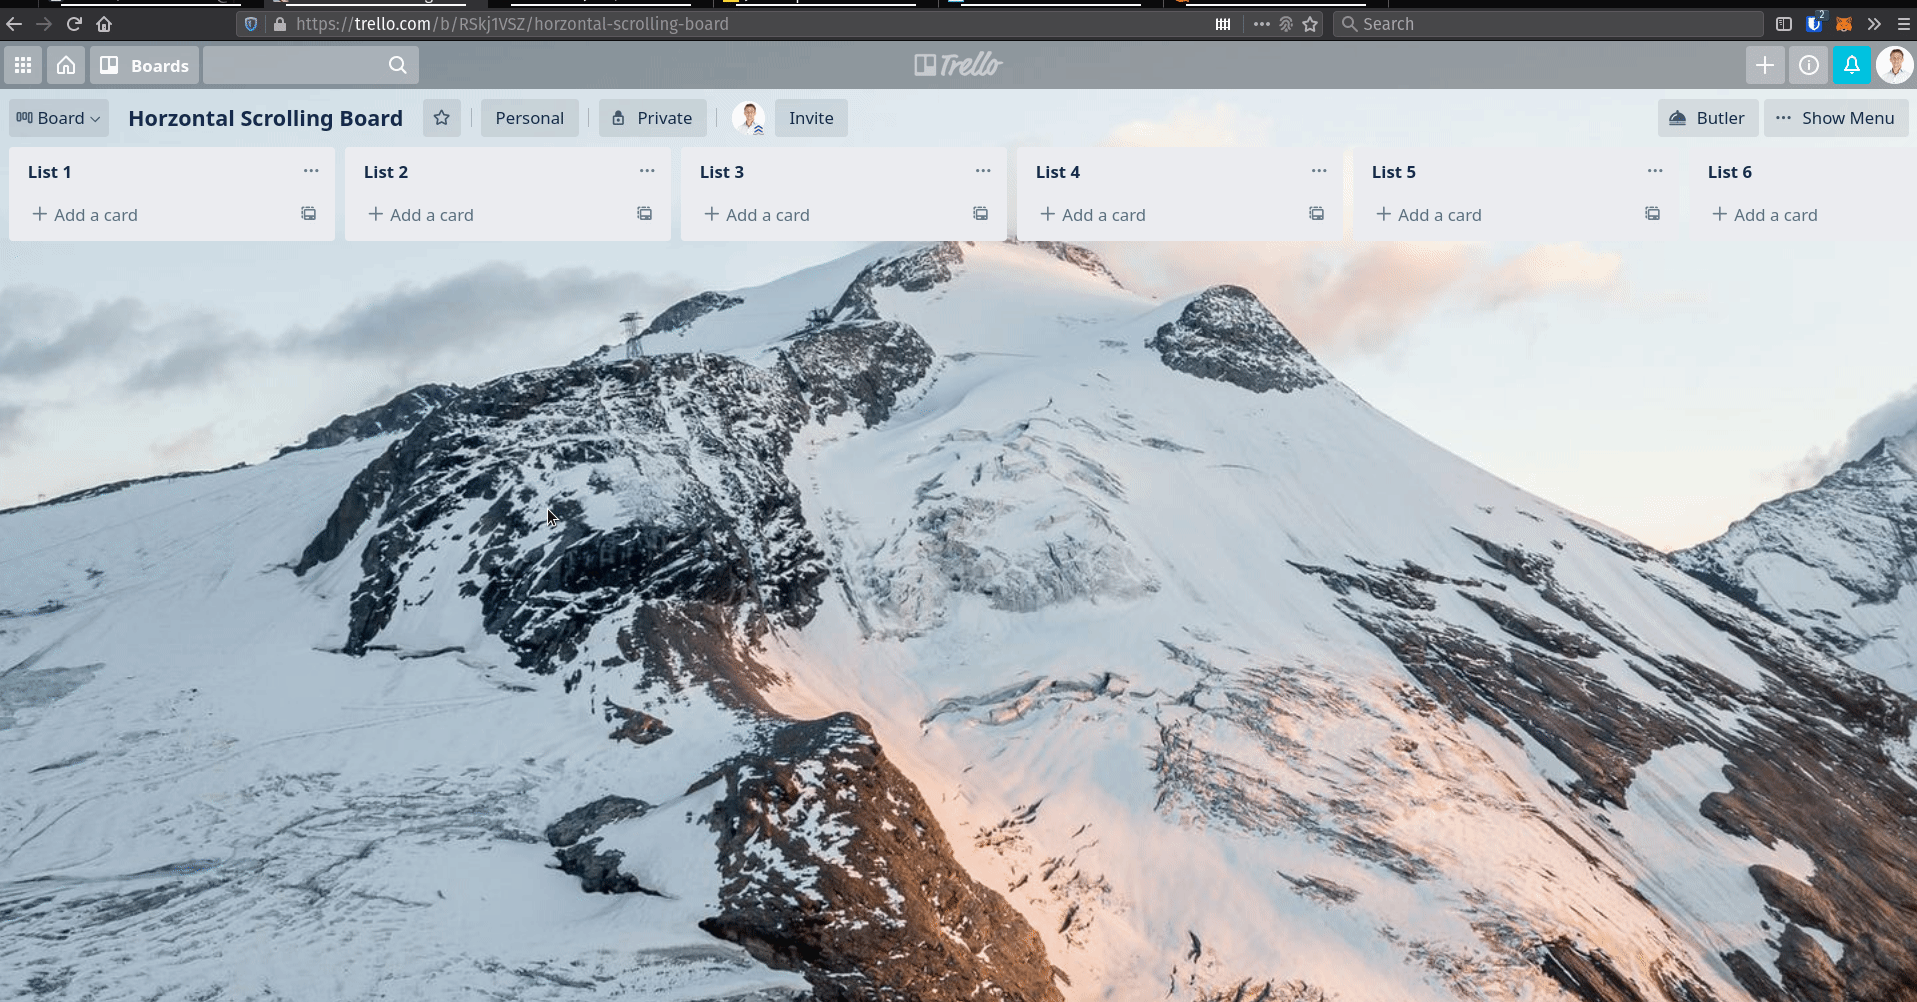
Task: Click the shield tracking-protection icon
Action: (x=250, y=23)
